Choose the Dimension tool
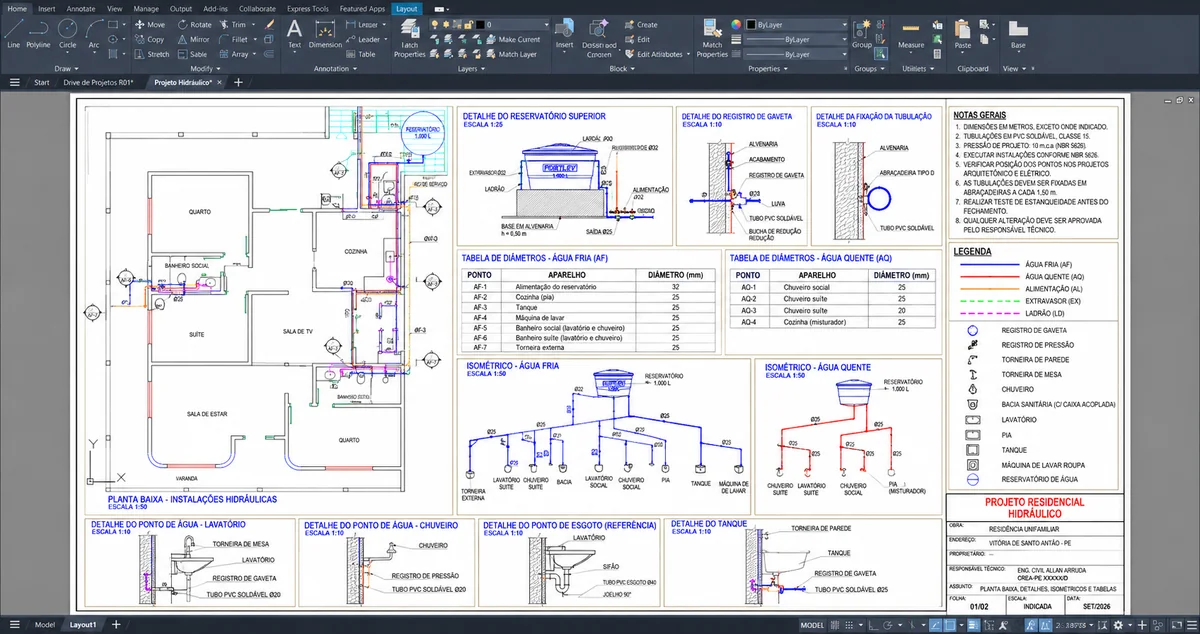The width and height of the screenshot is (1200, 634). click(325, 33)
